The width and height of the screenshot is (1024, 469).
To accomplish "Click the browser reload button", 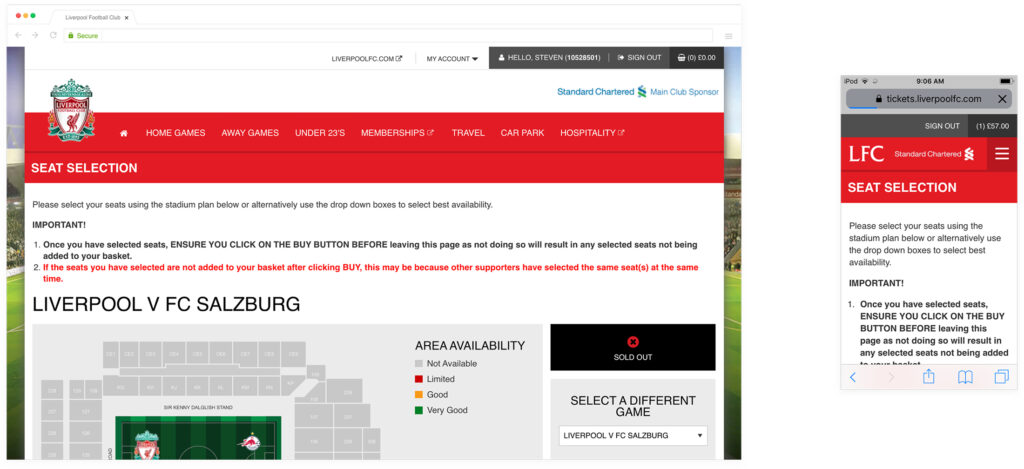I will [x=53, y=35].
